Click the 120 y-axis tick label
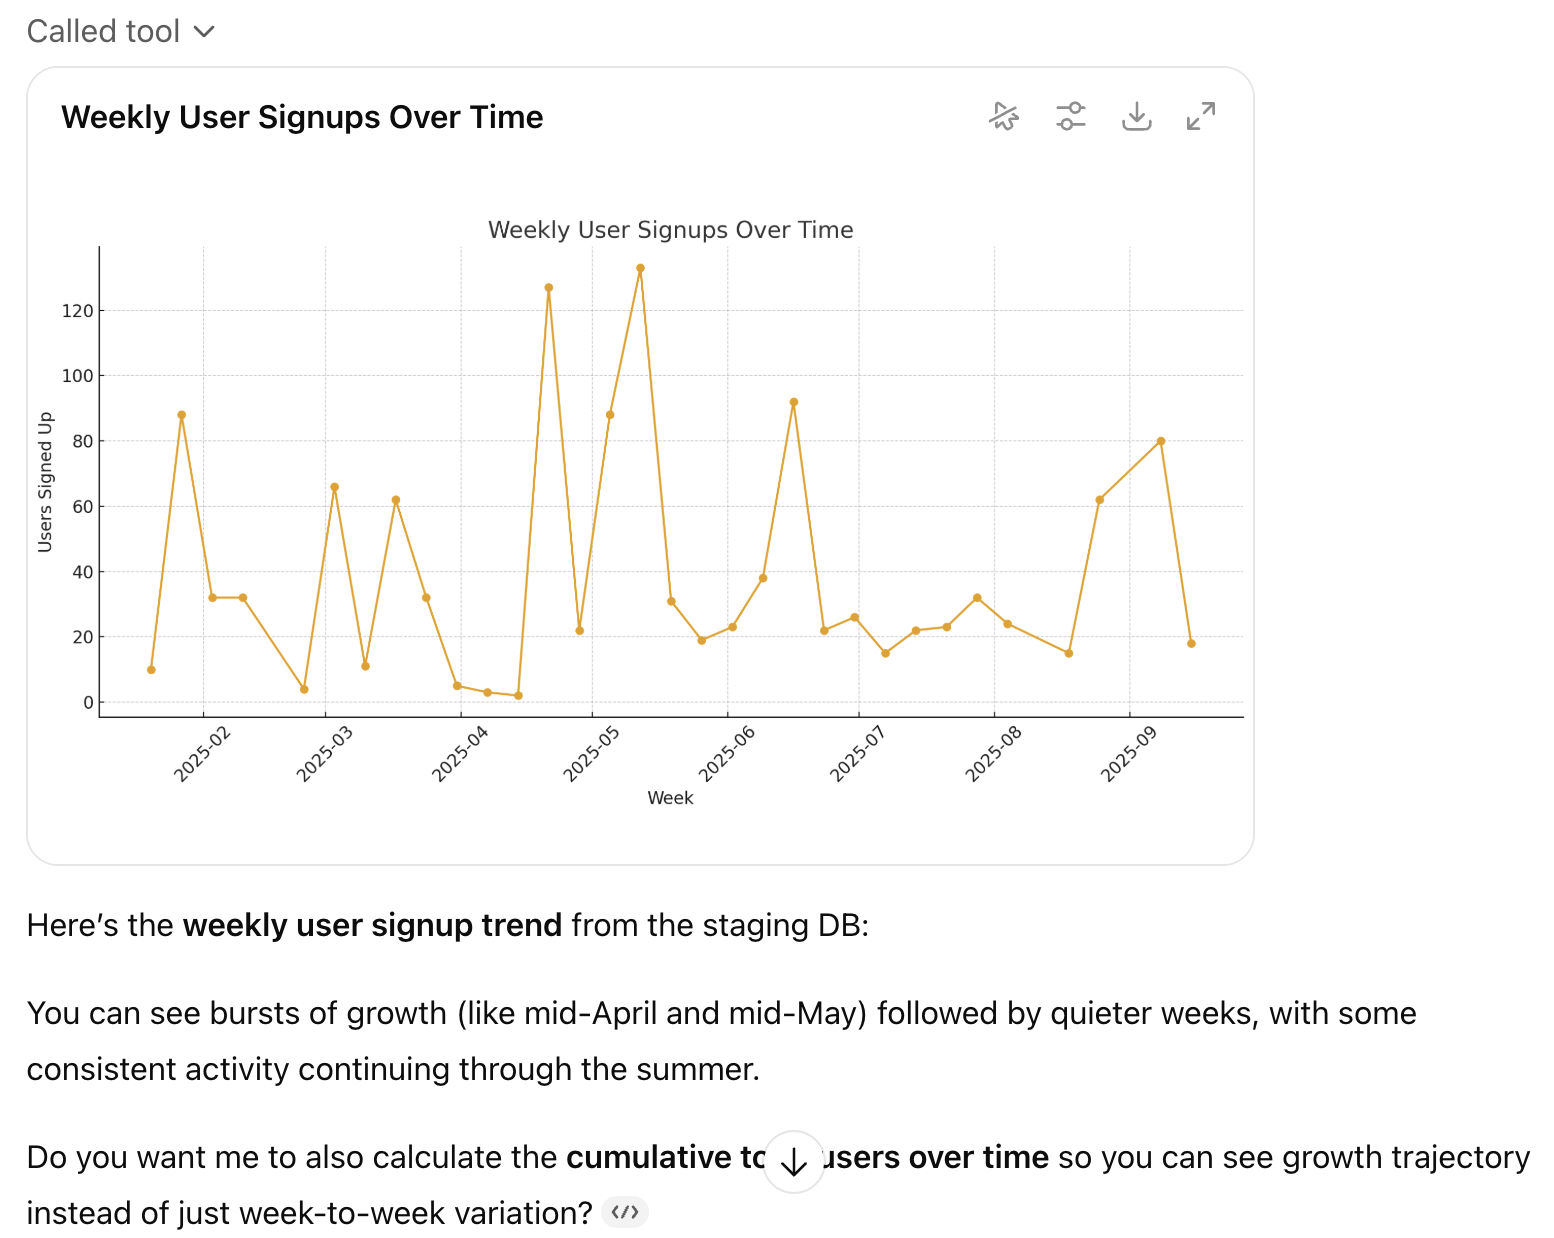The image size is (1554, 1238). click(x=77, y=311)
